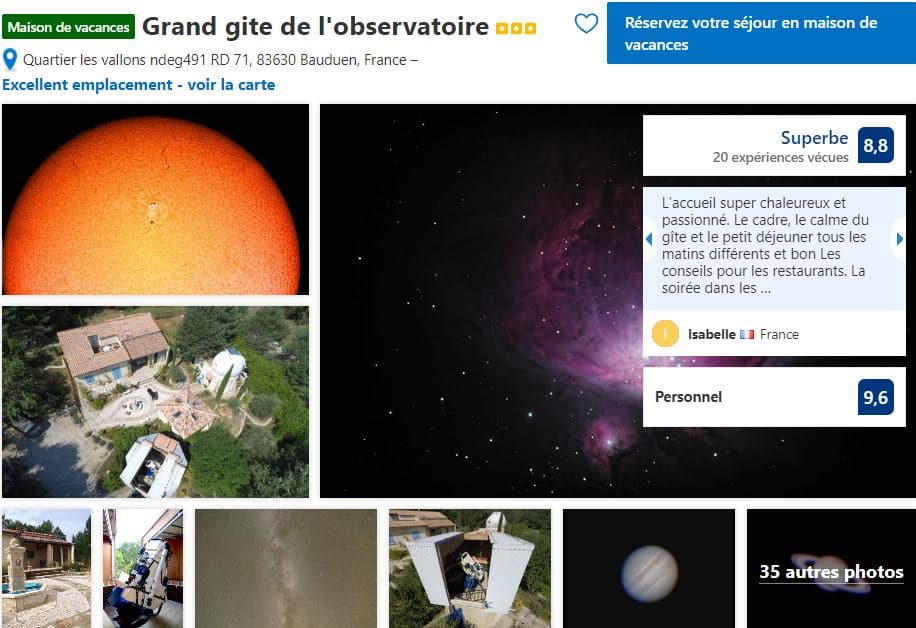Viewport: 916px width, 628px height.
Task: Open the fountain courtyard thumbnail
Action: (x=47, y=568)
